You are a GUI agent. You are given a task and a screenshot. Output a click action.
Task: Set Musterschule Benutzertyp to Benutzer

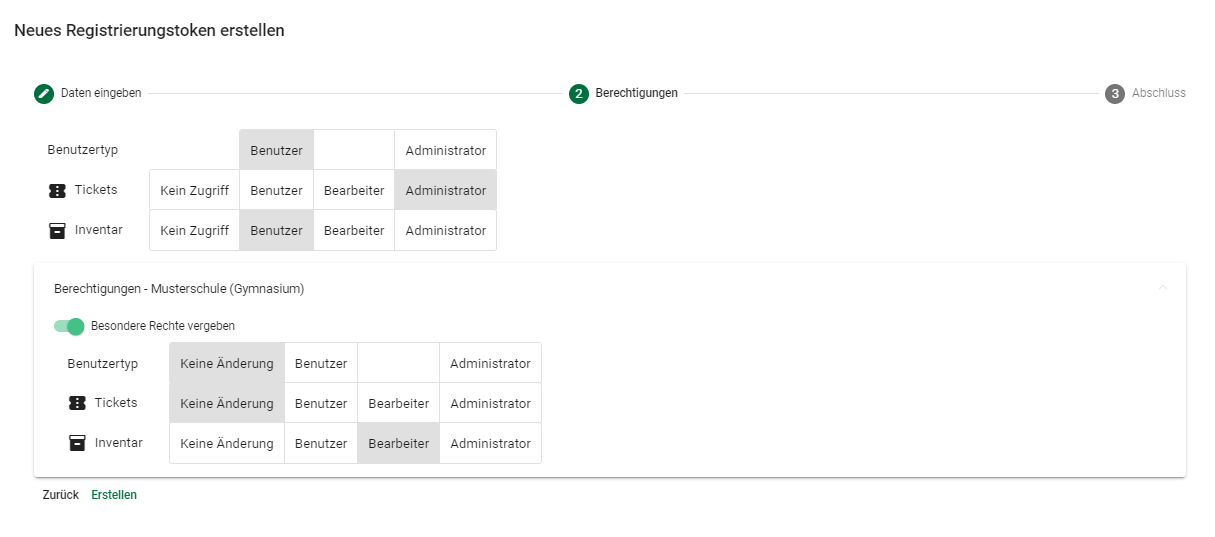(321, 363)
